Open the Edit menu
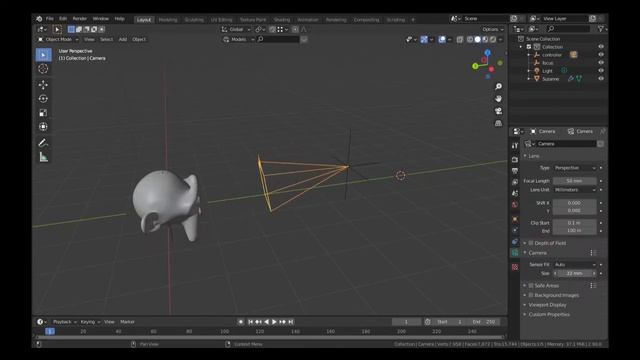The image size is (640, 360). (63, 19)
